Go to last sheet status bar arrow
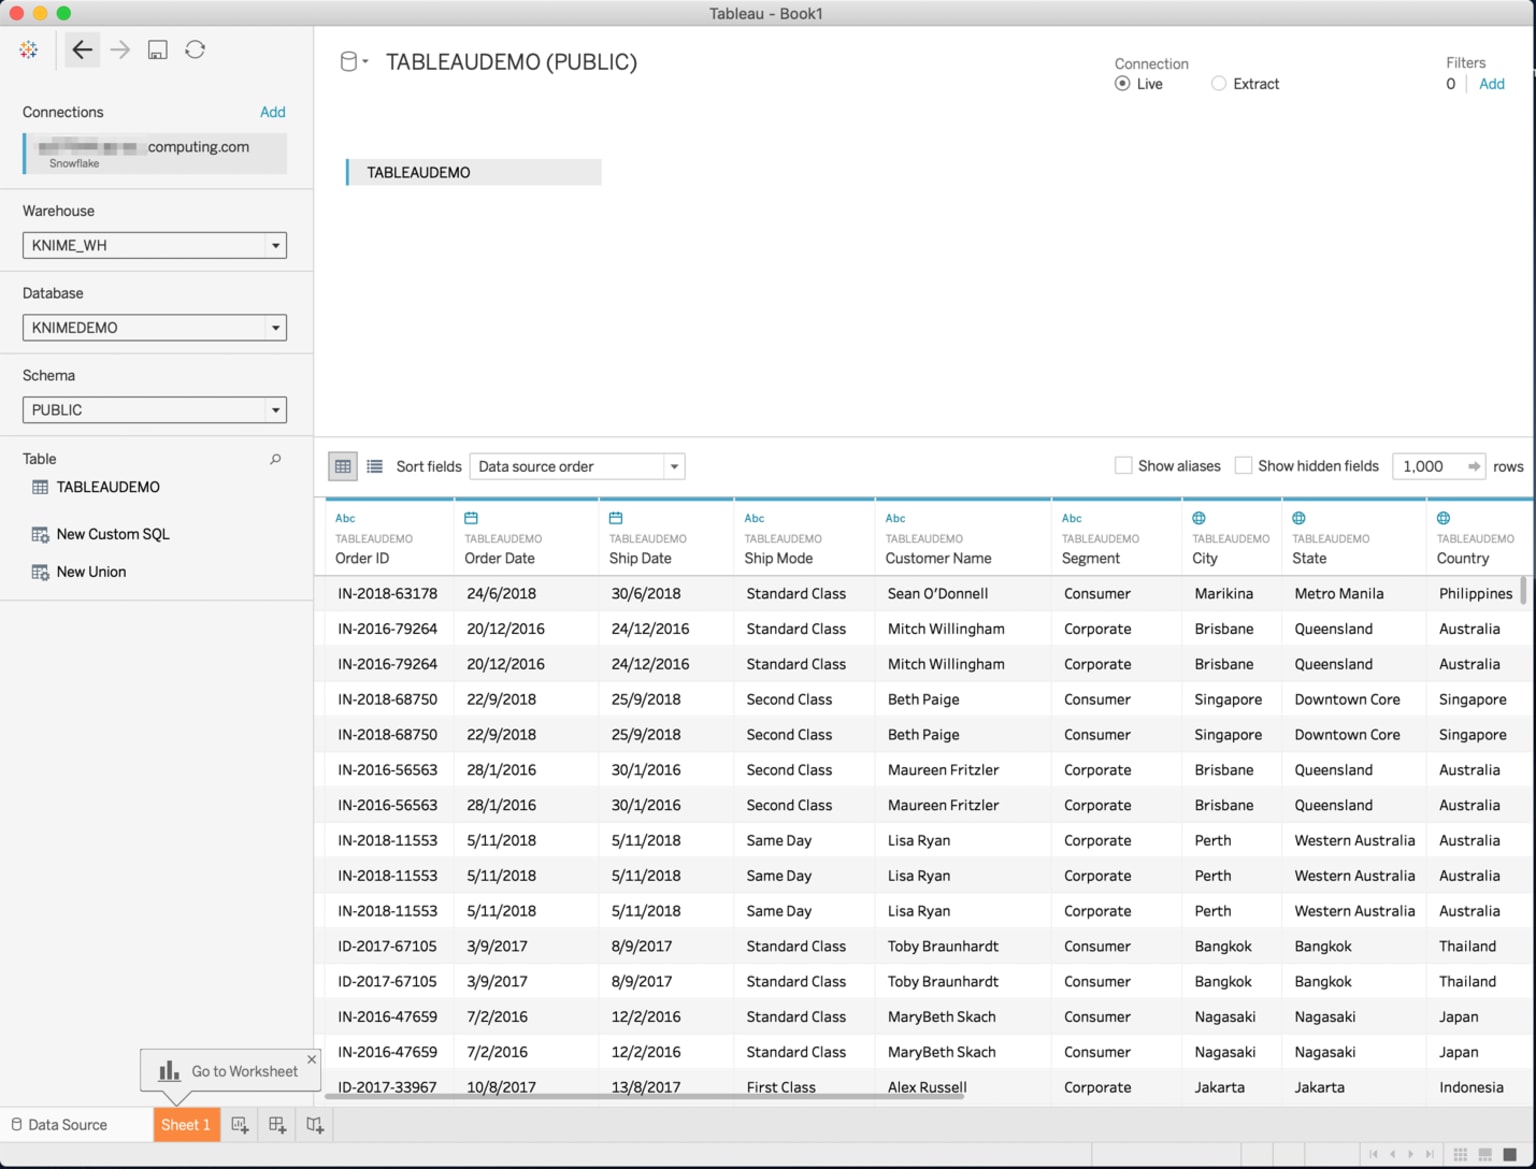 [1430, 1154]
